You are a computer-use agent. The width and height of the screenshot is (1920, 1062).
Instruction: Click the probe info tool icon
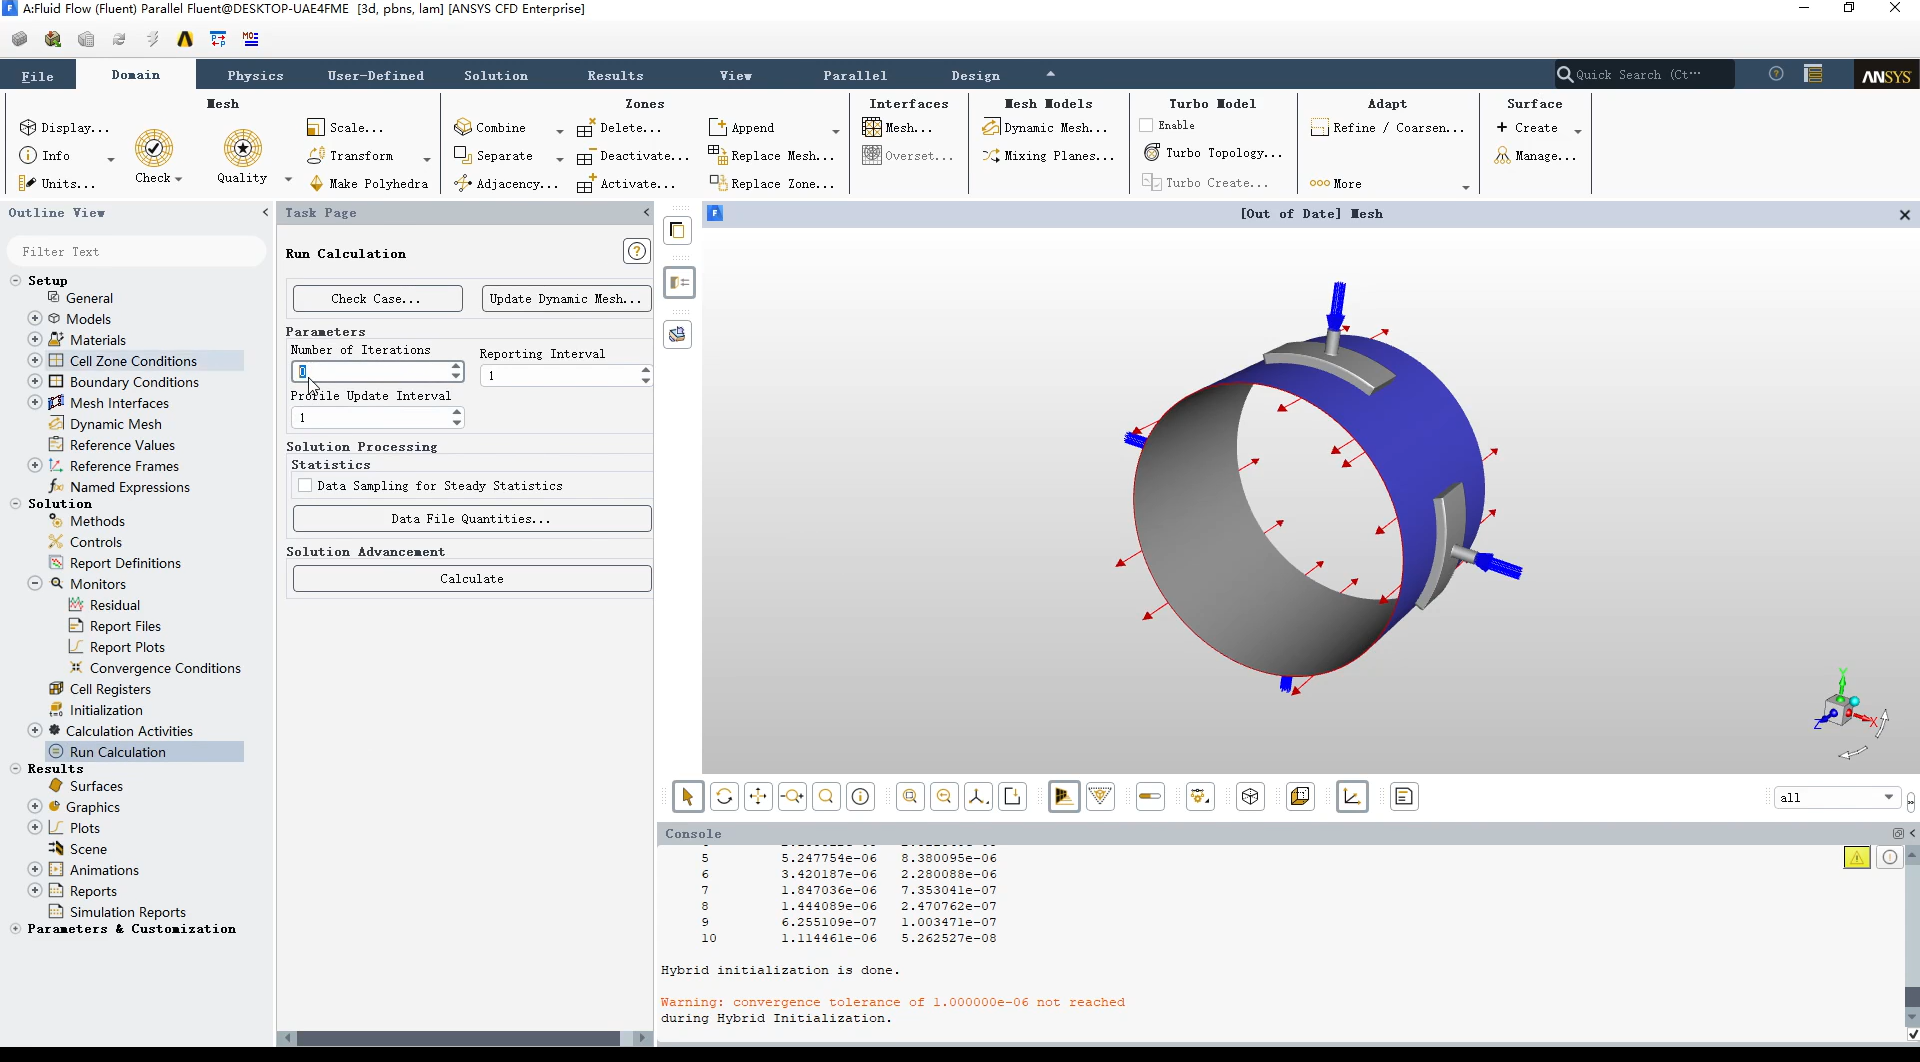[x=860, y=797]
